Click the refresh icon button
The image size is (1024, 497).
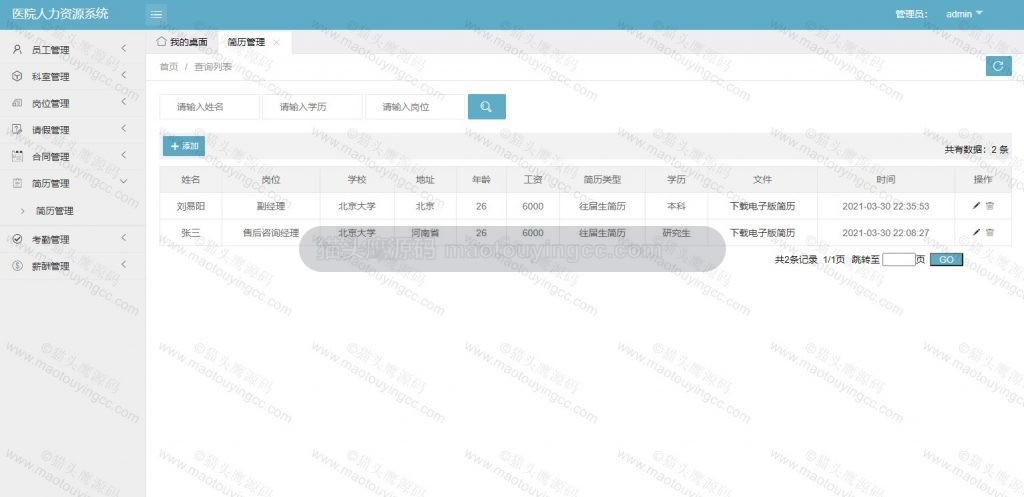coord(999,66)
